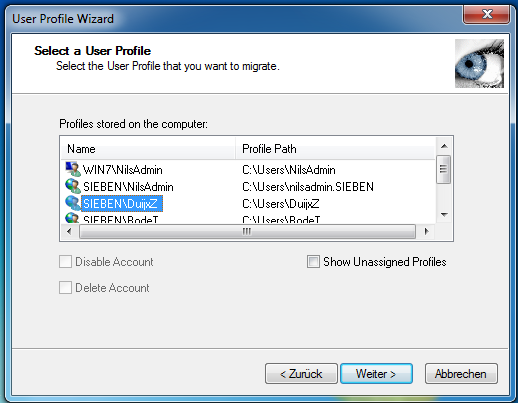Screen dimensions: 518x403
Task: Click the horizontal scroll-left arrow
Action: pyautogui.click(x=69, y=231)
